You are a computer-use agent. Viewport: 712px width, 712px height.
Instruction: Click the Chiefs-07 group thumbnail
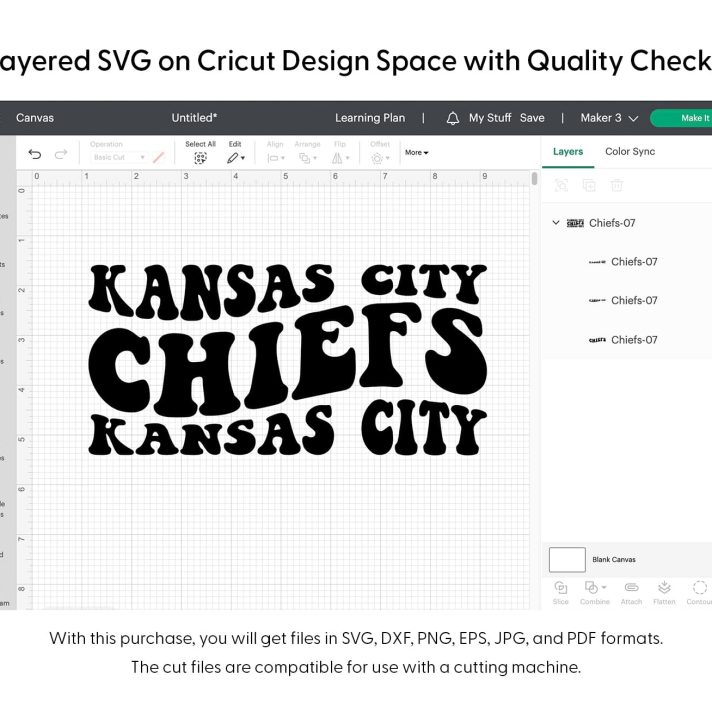pos(575,223)
